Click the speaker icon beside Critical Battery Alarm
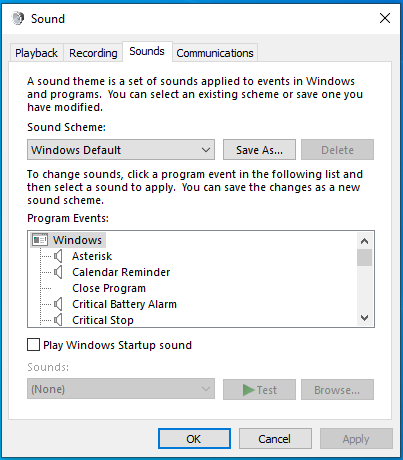403x460 pixels. pos(58,304)
